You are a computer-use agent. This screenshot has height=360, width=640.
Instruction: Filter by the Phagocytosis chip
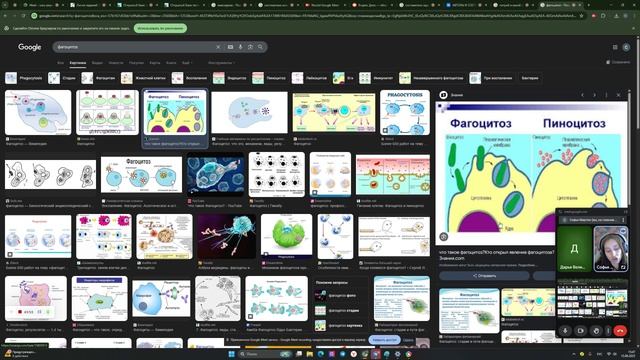(x=24, y=78)
